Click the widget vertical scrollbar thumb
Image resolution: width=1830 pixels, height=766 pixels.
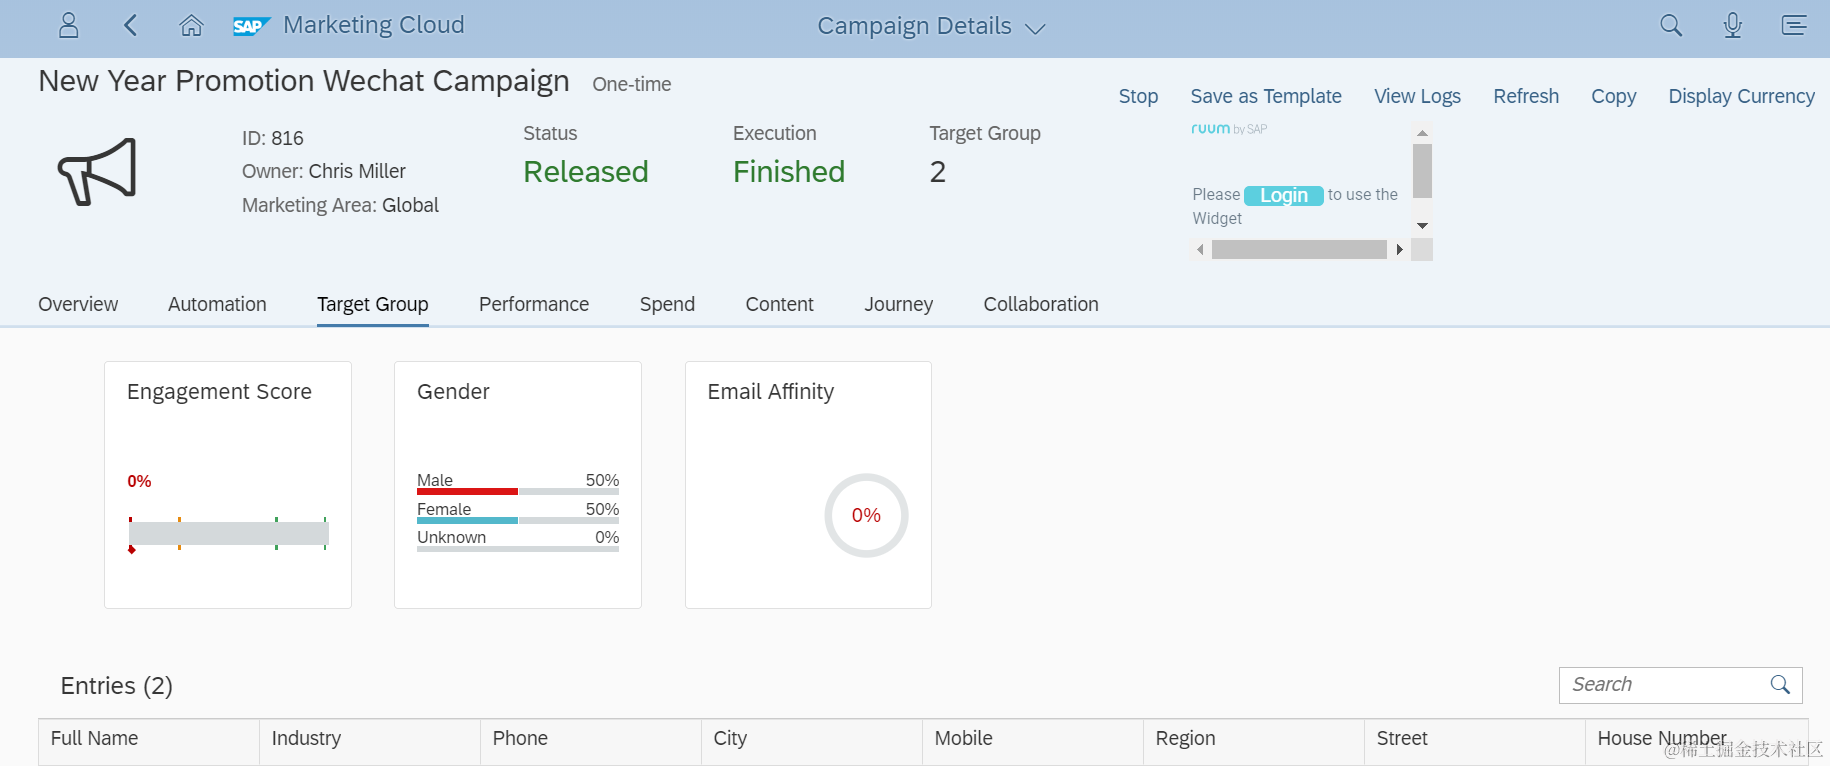coord(1422,171)
